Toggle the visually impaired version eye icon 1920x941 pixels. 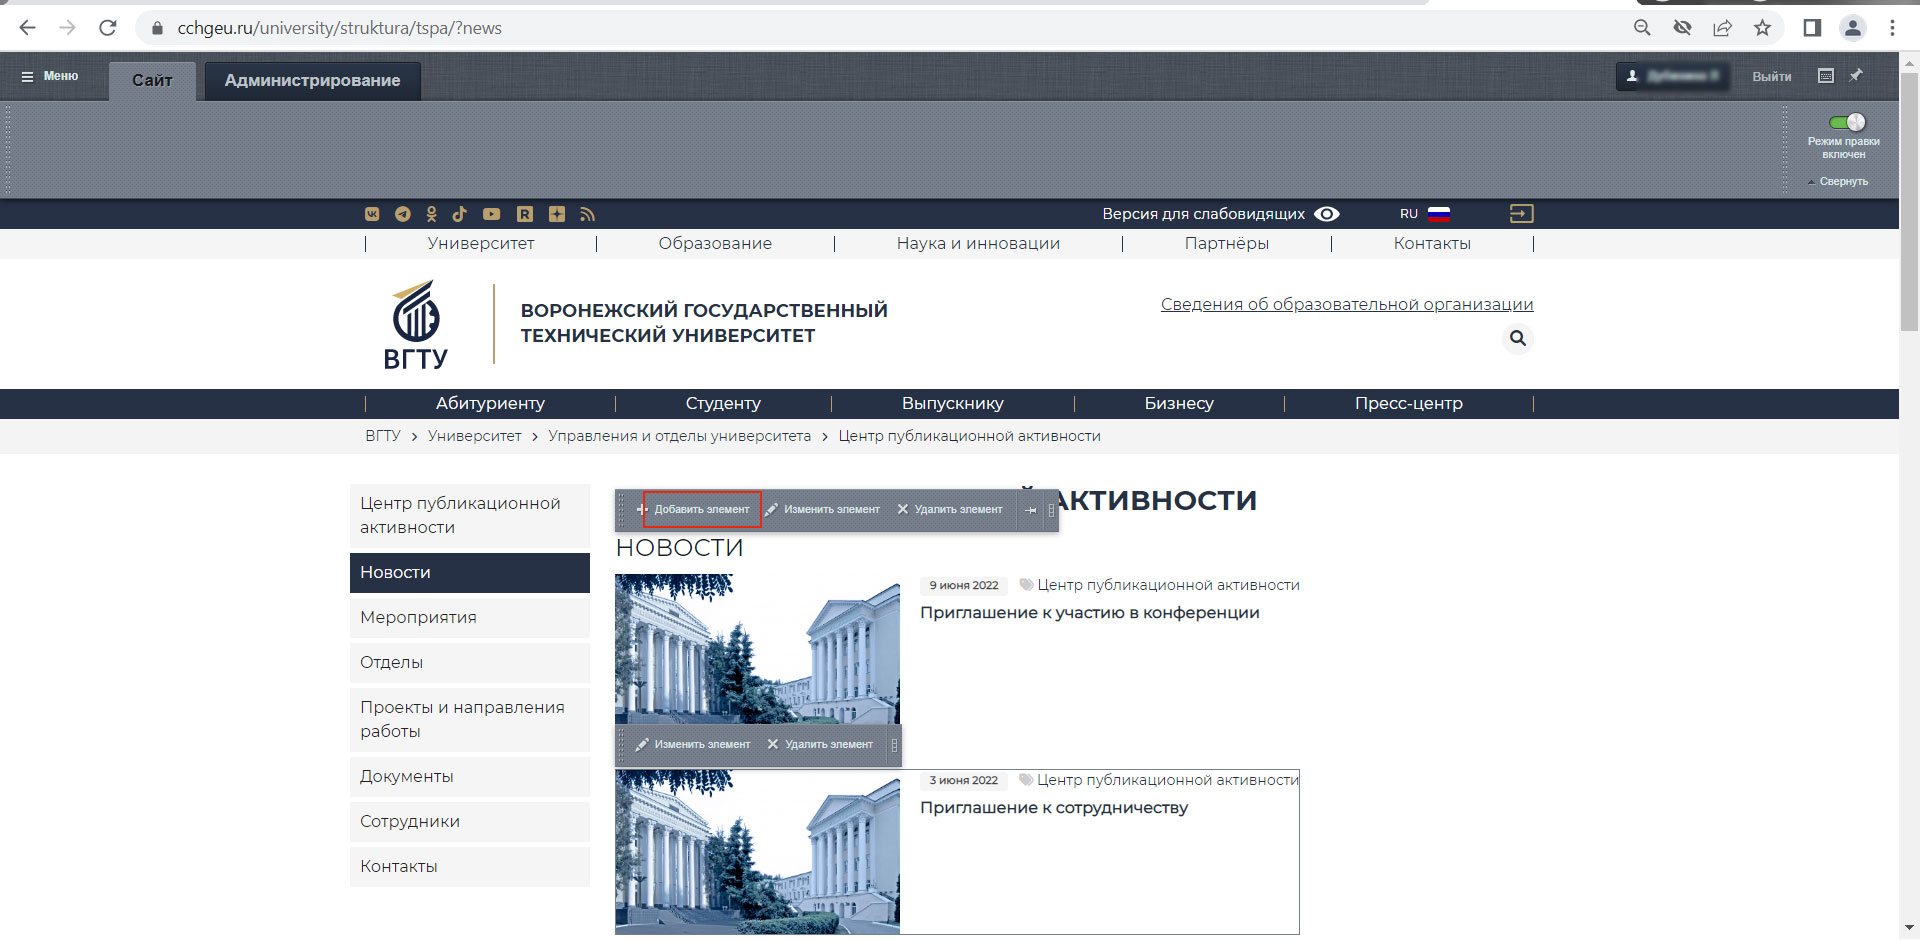[x=1326, y=214]
